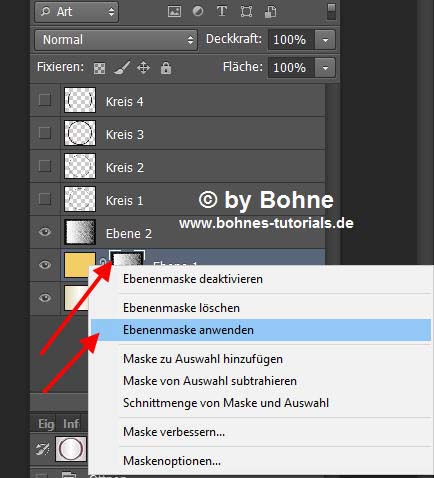Filter layers by smart object icon
434x478 pixels.
270,12
